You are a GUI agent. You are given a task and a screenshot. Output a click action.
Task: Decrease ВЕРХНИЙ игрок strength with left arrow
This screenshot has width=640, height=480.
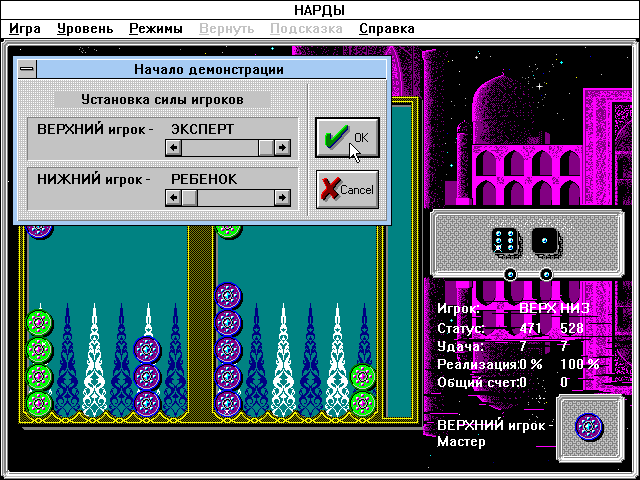(x=173, y=147)
